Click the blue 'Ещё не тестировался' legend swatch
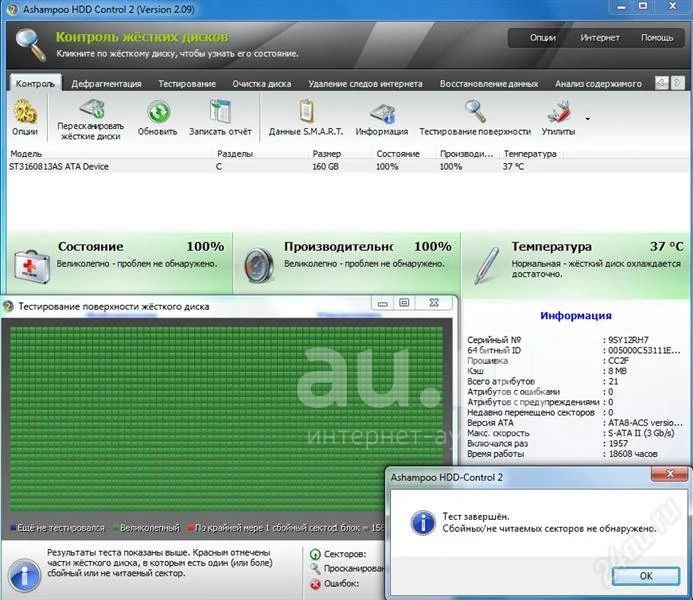Image resolution: width=693 pixels, height=600 pixels. tap(13, 528)
